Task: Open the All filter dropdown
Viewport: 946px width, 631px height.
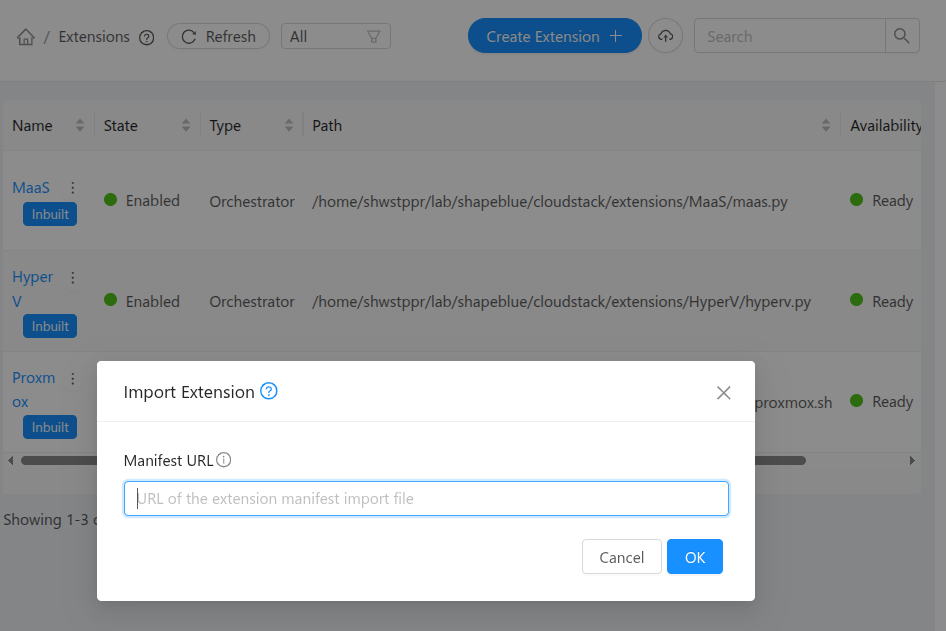Action: 335,35
